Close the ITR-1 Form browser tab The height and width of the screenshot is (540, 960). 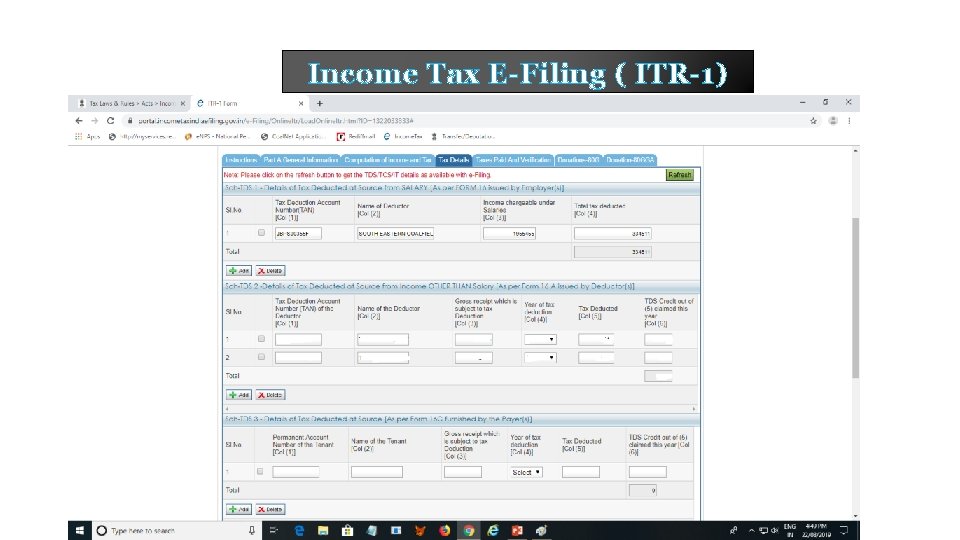pos(301,103)
